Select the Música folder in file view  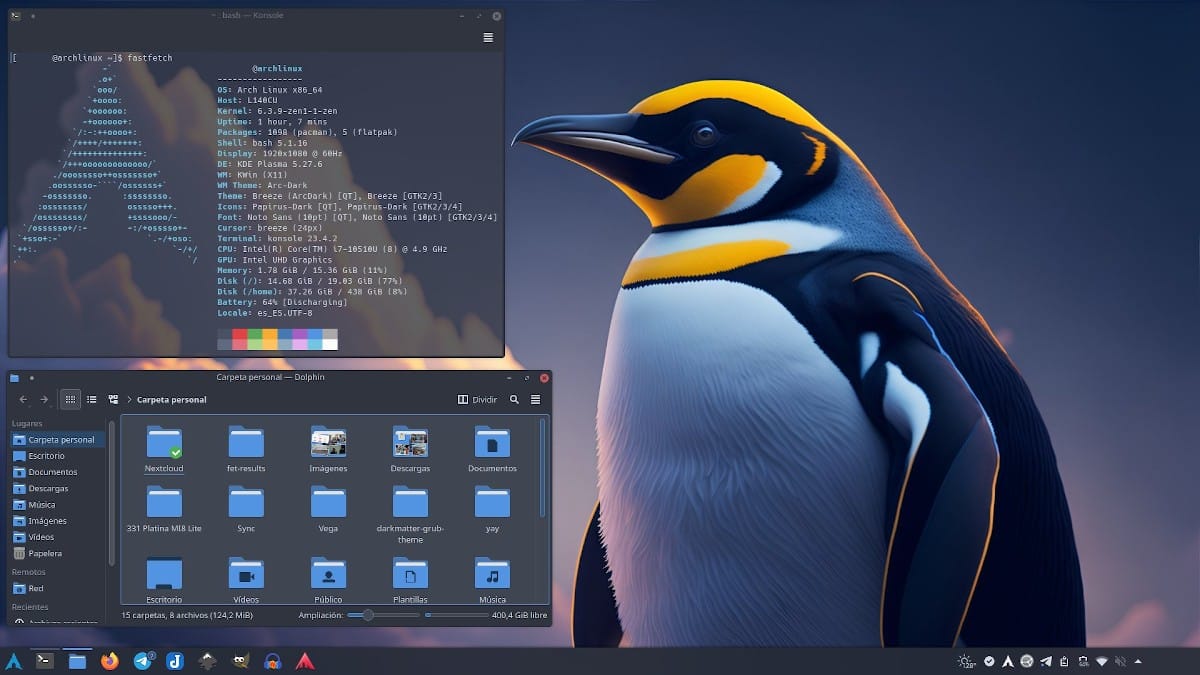click(x=492, y=581)
